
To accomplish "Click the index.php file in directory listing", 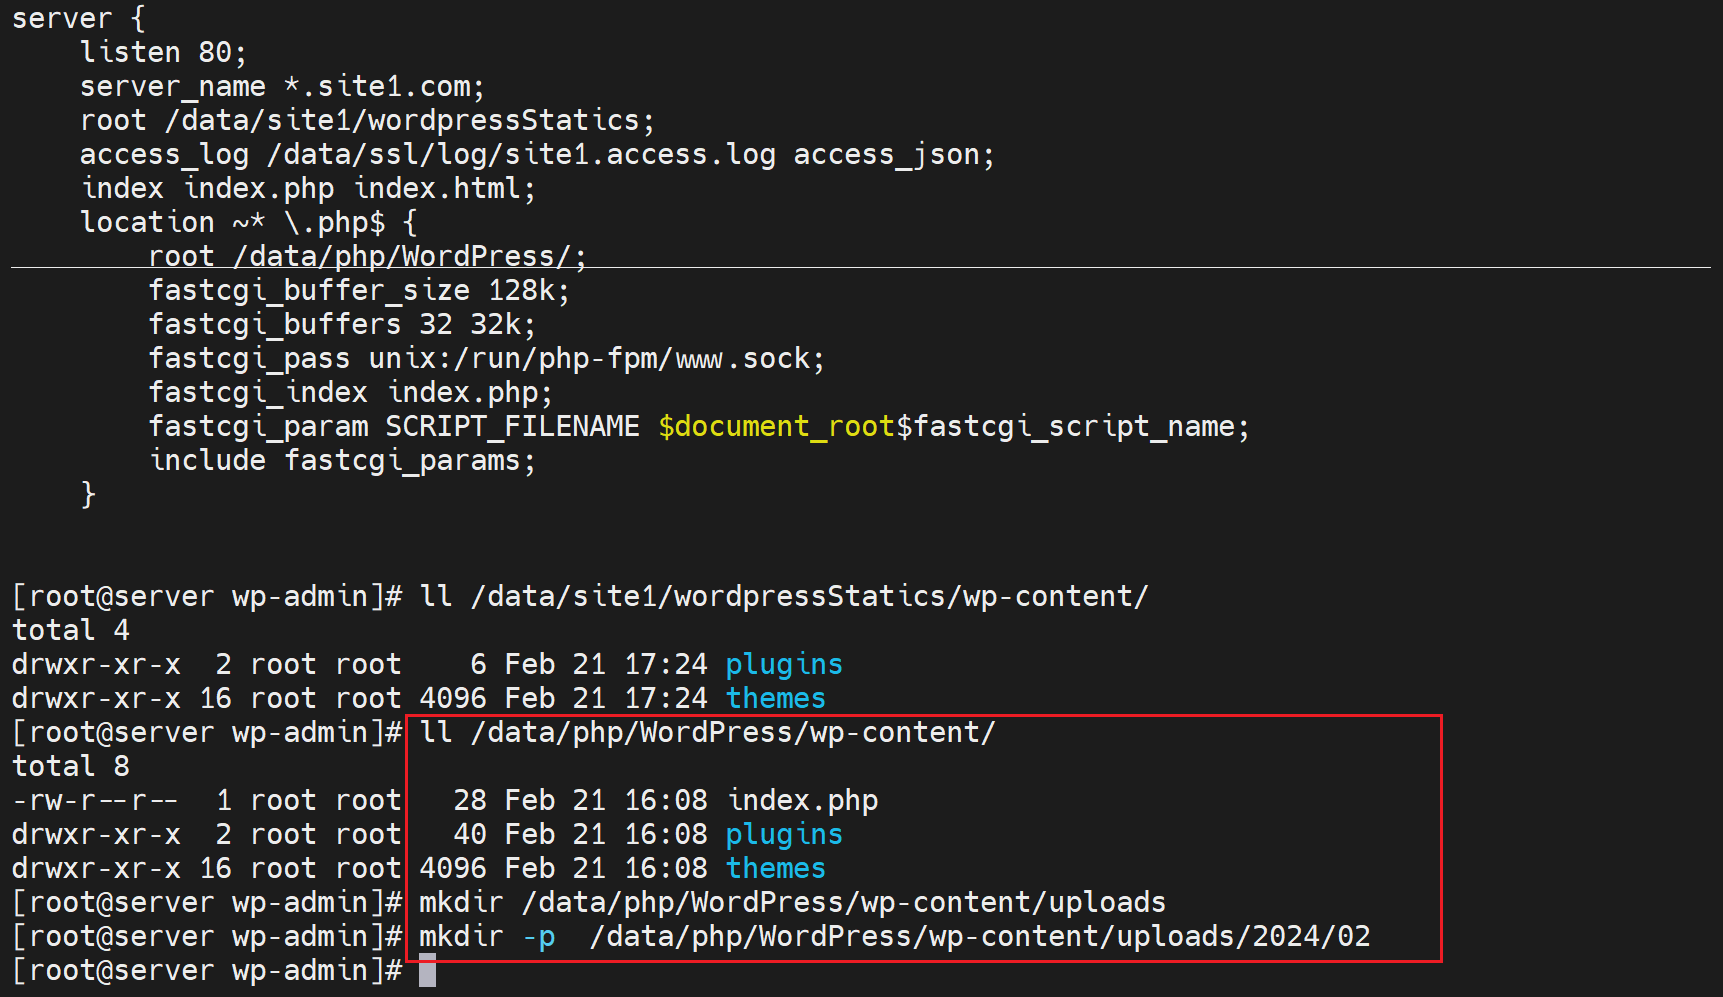I will 802,801.
